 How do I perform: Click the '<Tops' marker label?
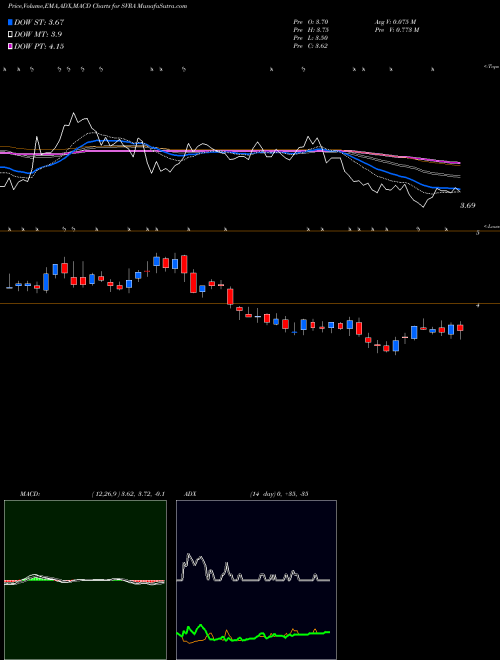point(492,67)
